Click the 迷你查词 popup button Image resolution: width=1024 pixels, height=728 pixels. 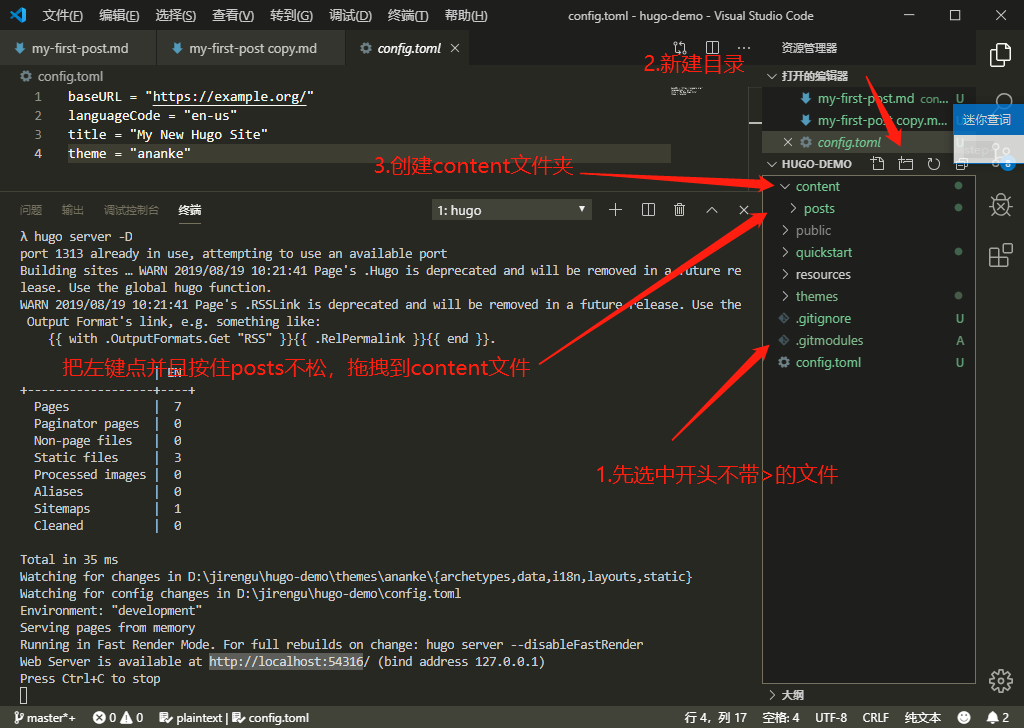click(987, 119)
